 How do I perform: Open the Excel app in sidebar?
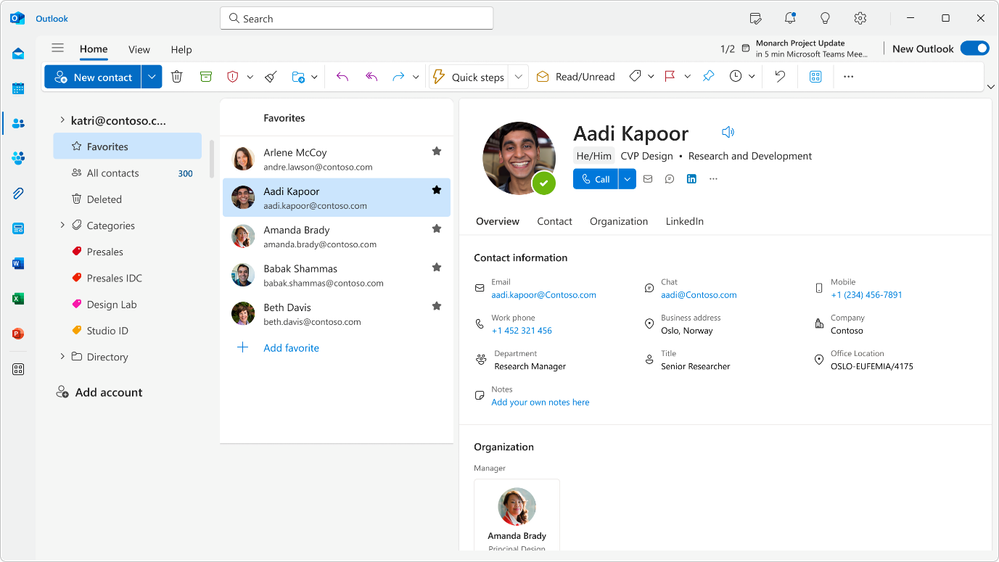[18, 298]
